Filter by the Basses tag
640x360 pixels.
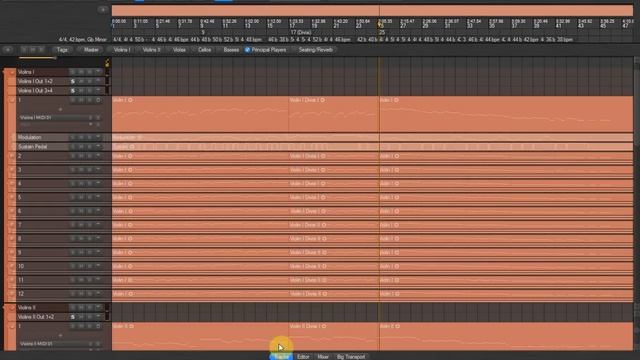click(x=231, y=50)
